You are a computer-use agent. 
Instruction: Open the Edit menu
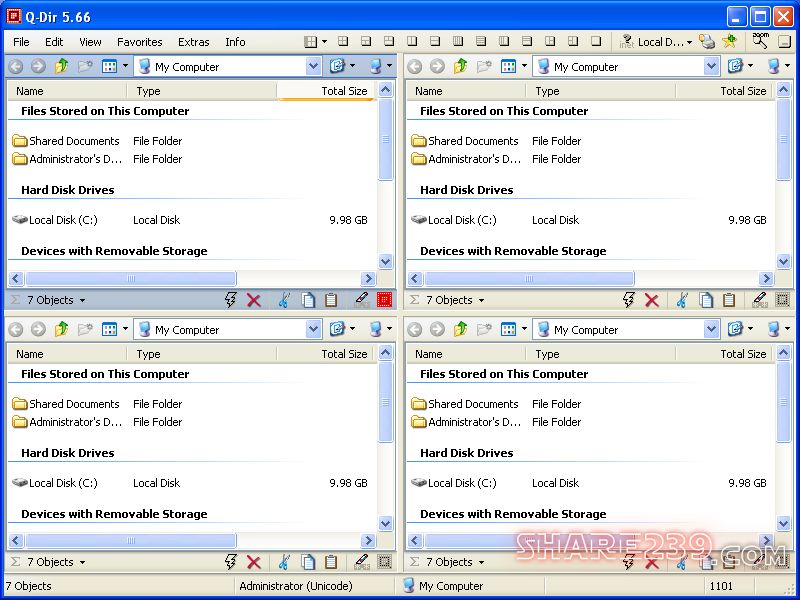54,42
